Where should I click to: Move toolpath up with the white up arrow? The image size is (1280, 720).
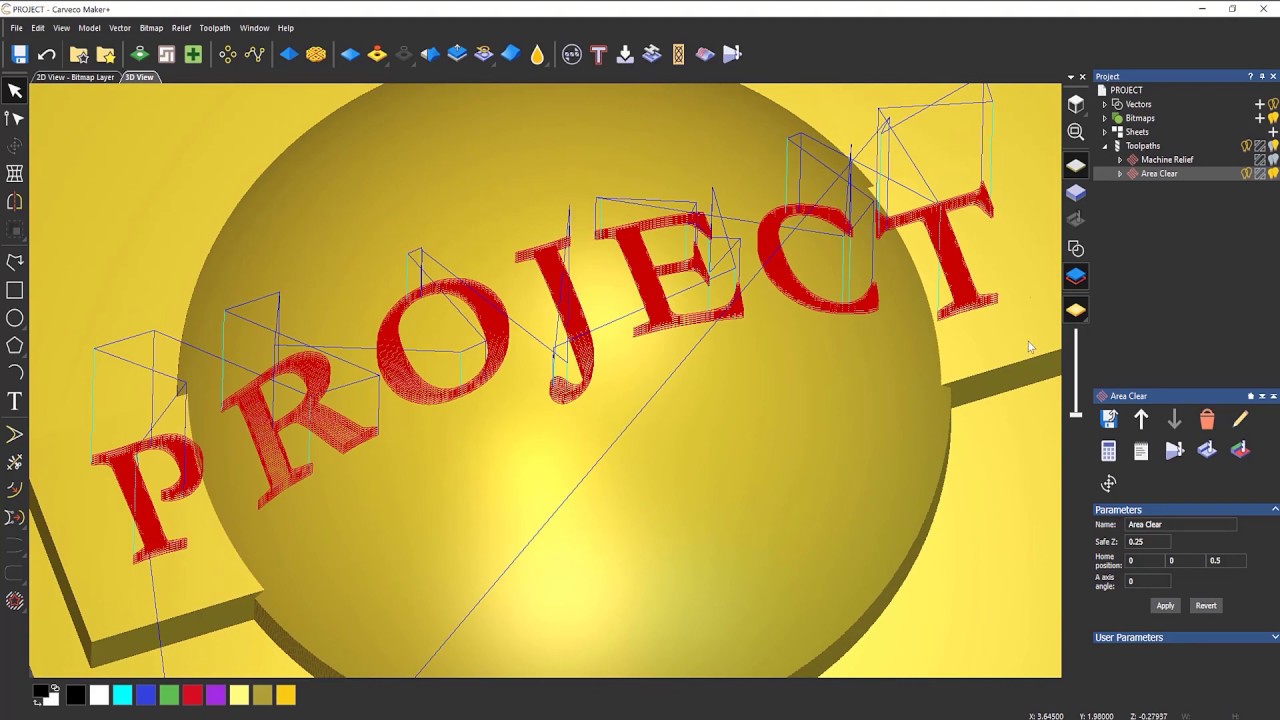pyautogui.click(x=1141, y=419)
